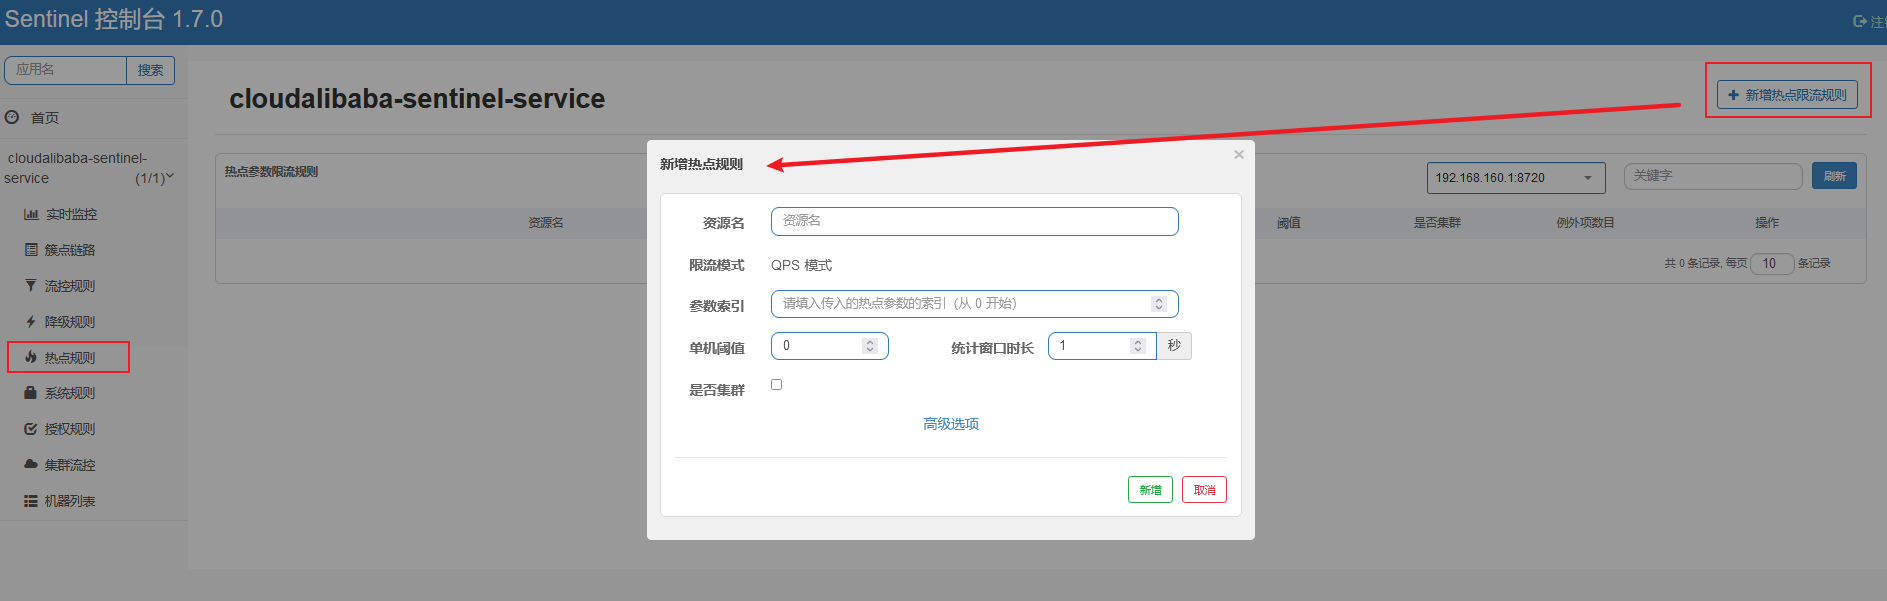Click the degrade rules lightning icon
1887x601 pixels.
31,322
